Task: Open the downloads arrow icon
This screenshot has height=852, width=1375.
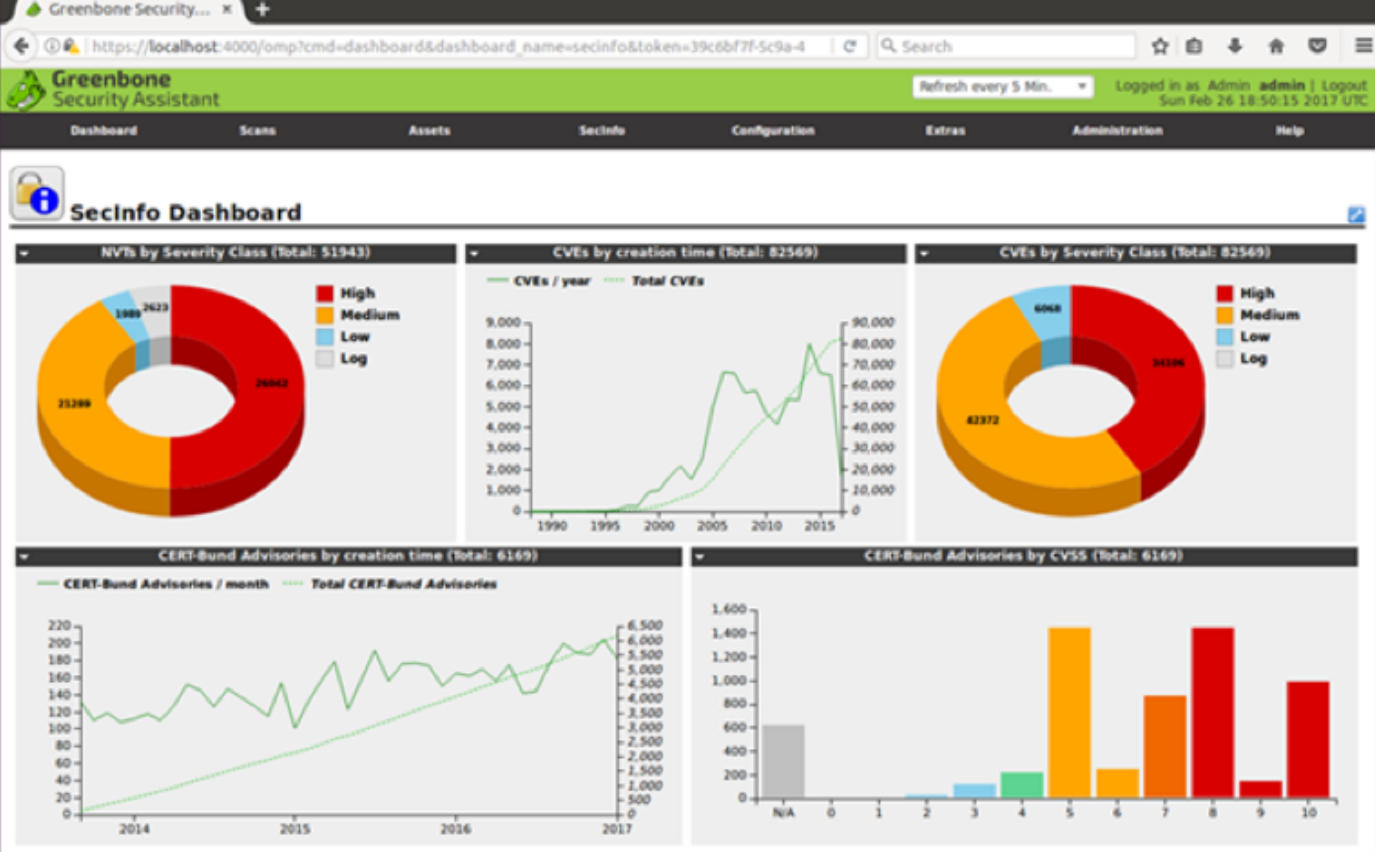Action: pyautogui.click(x=1235, y=46)
